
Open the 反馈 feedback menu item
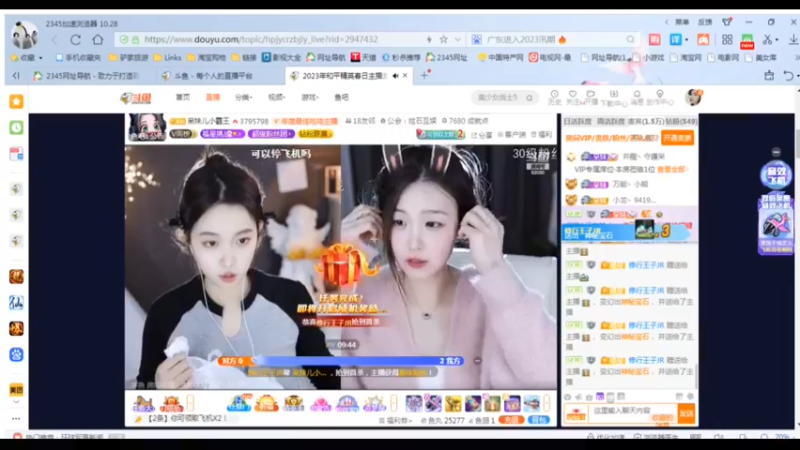pos(705,22)
